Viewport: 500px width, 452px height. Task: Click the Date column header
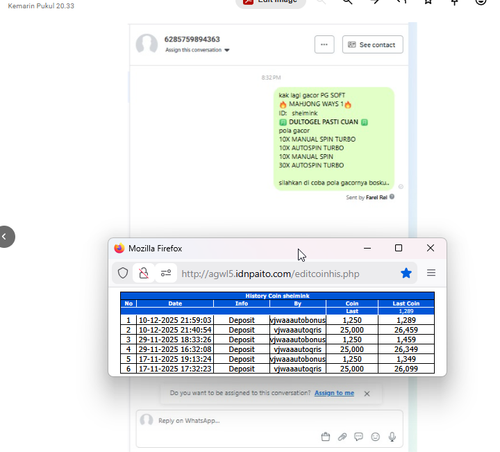[175, 303]
